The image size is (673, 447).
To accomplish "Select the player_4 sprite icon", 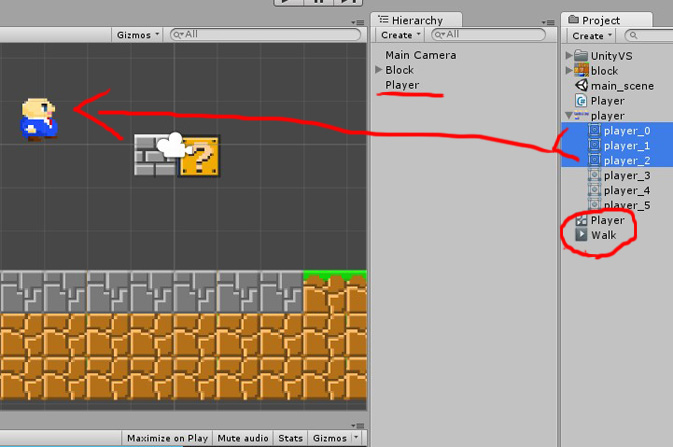I will [594, 190].
